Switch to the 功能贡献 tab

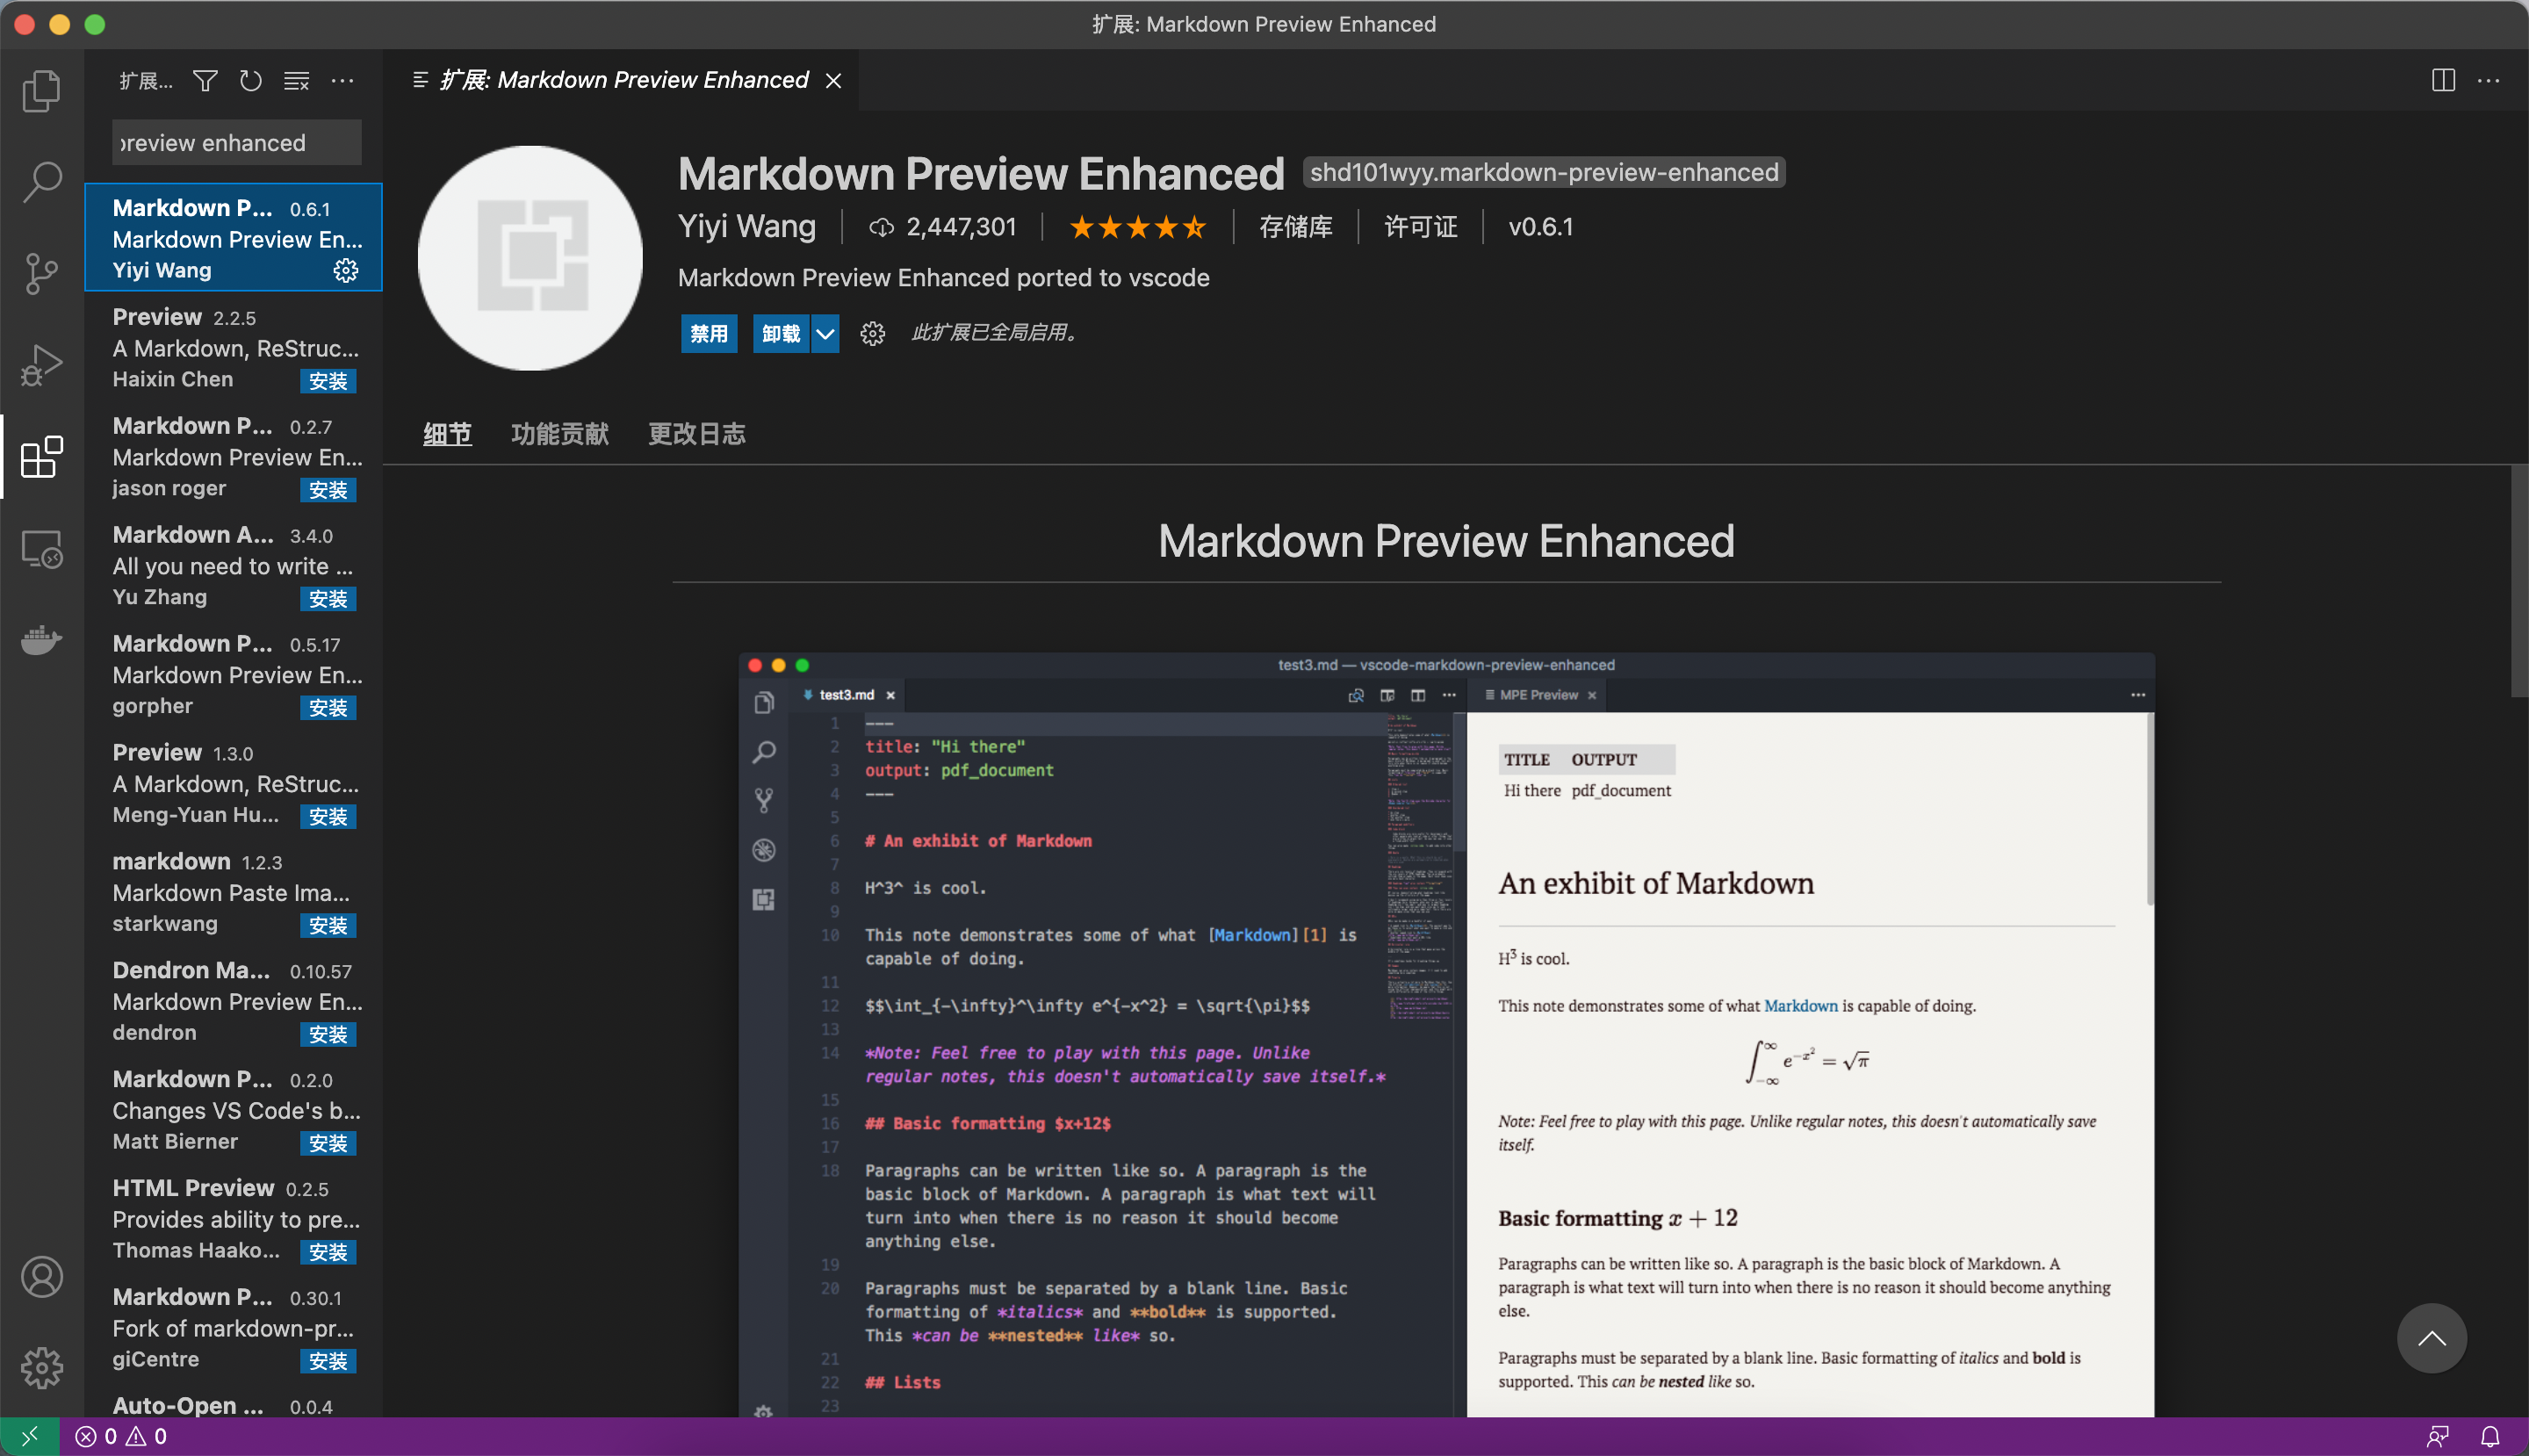[x=559, y=434]
